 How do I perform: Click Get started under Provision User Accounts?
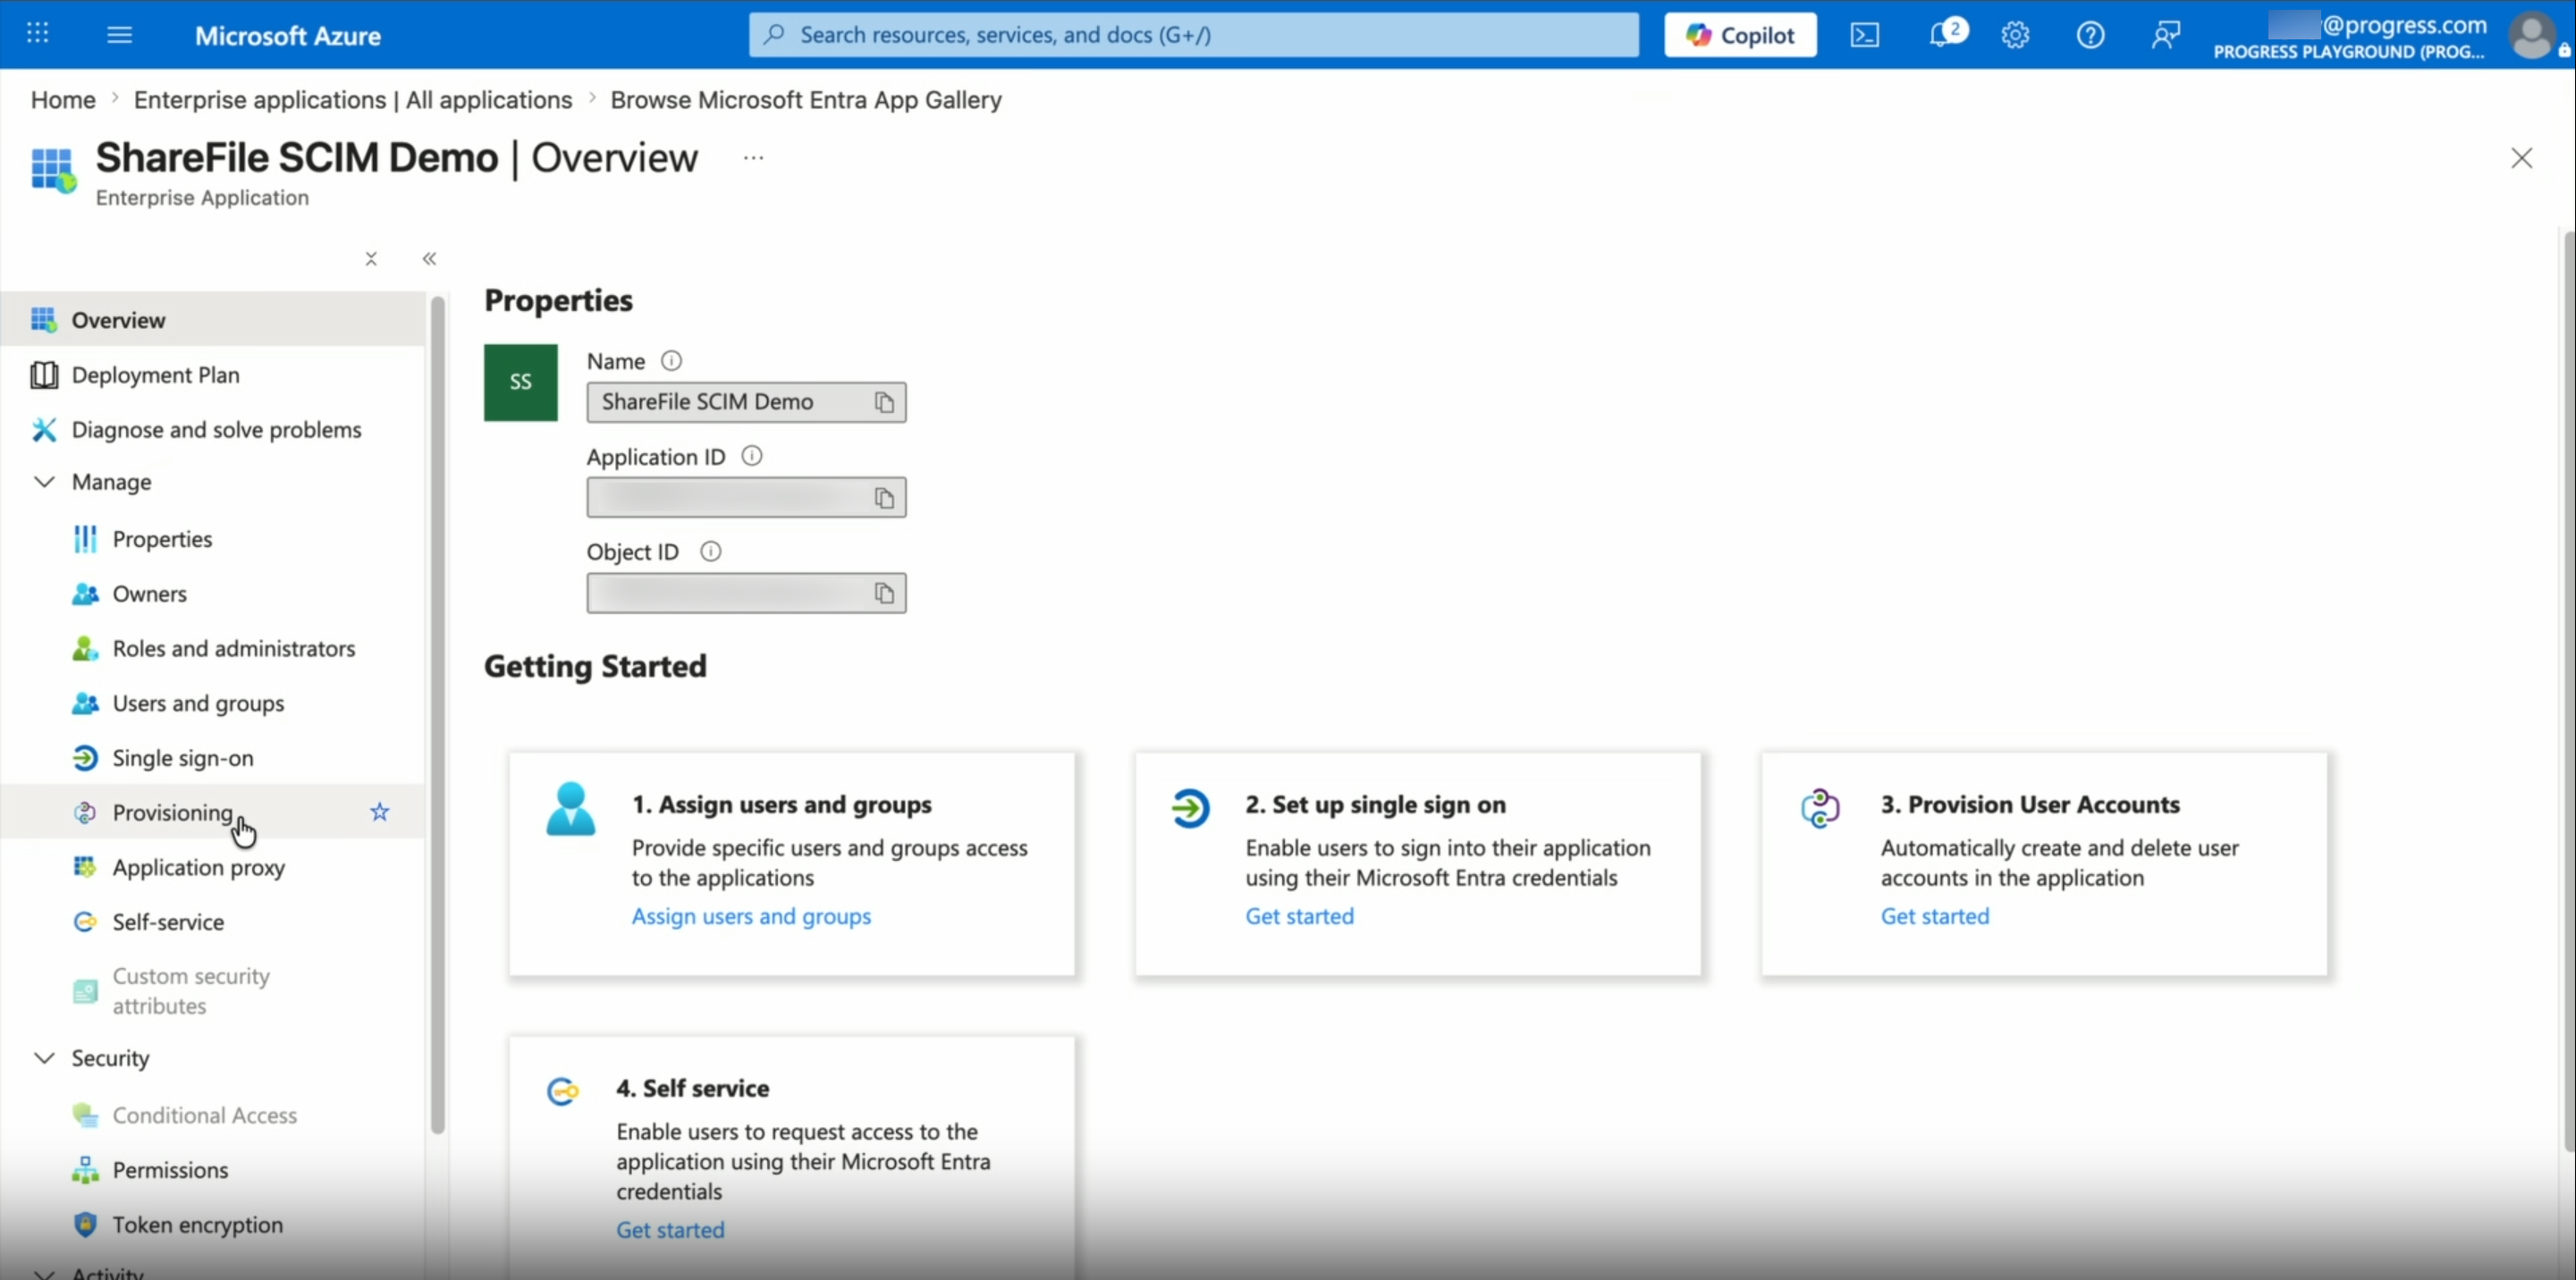(1935, 916)
